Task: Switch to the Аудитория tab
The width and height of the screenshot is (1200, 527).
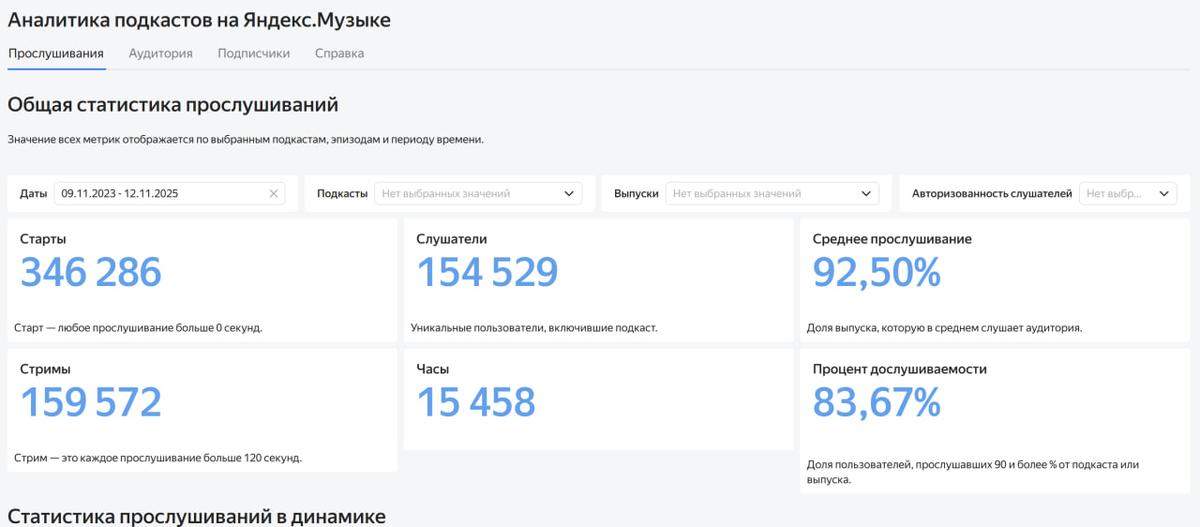Action: [x=161, y=53]
